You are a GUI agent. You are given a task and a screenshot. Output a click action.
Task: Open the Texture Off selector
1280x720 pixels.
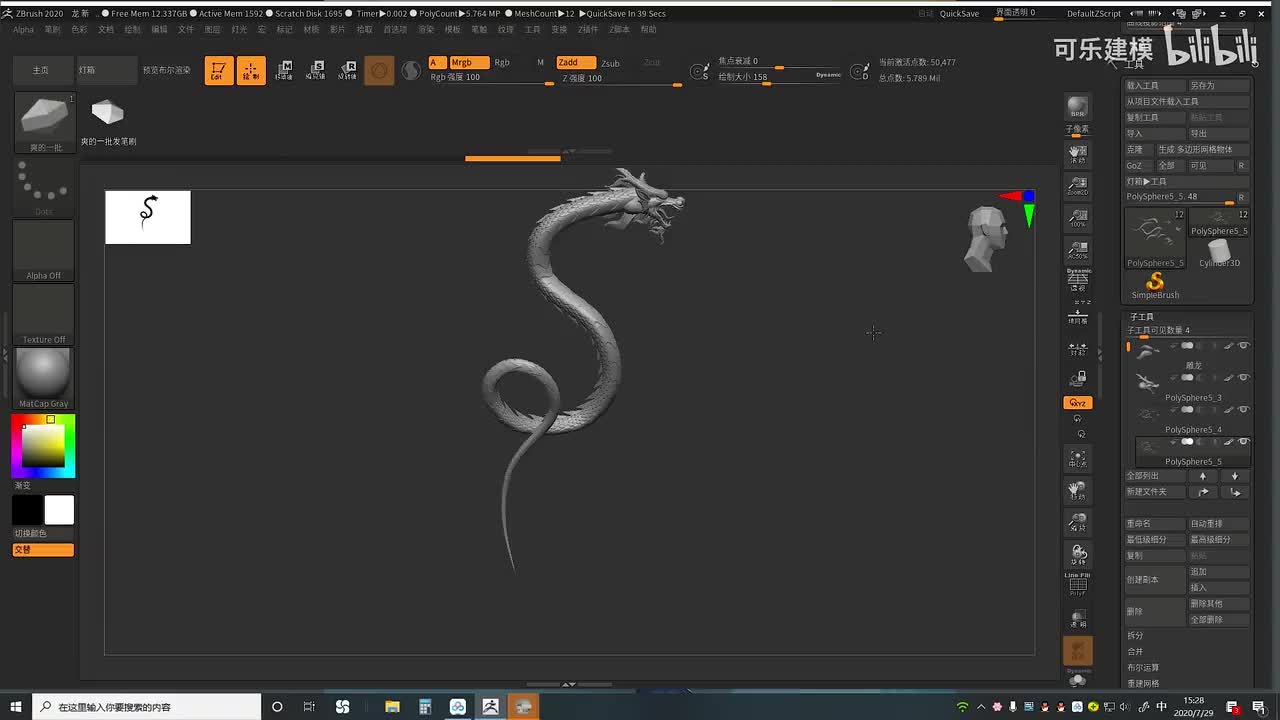click(x=44, y=315)
